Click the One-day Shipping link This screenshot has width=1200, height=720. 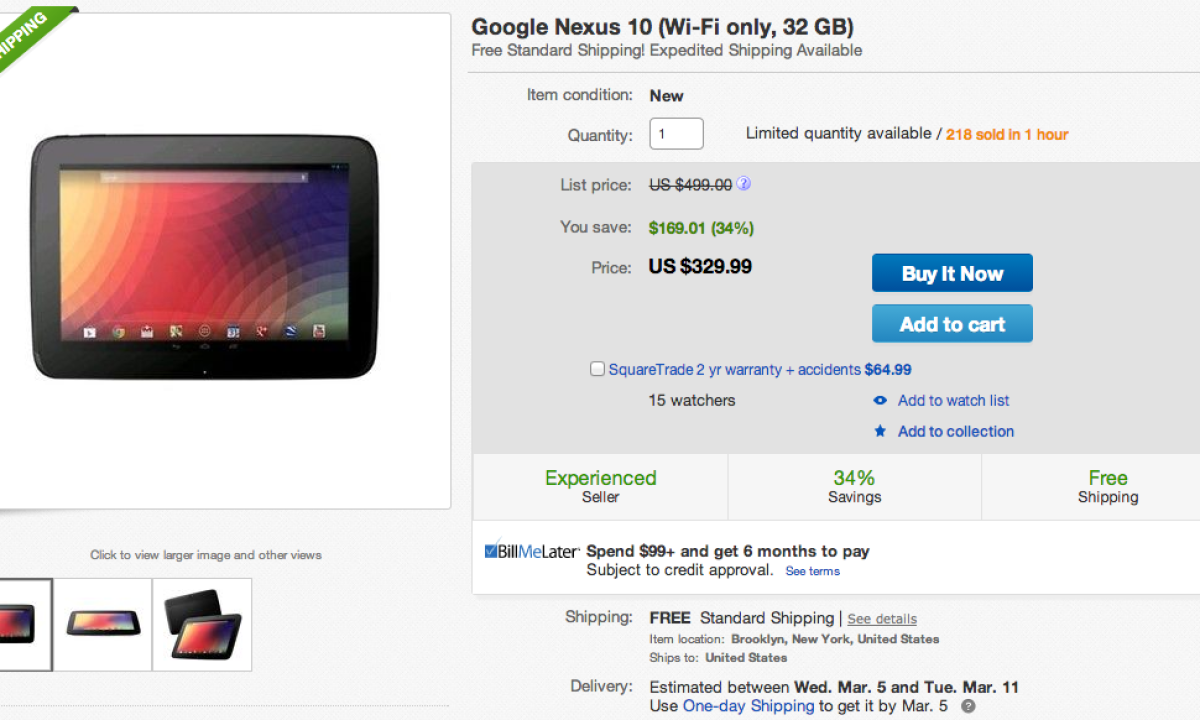[x=748, y=706]
